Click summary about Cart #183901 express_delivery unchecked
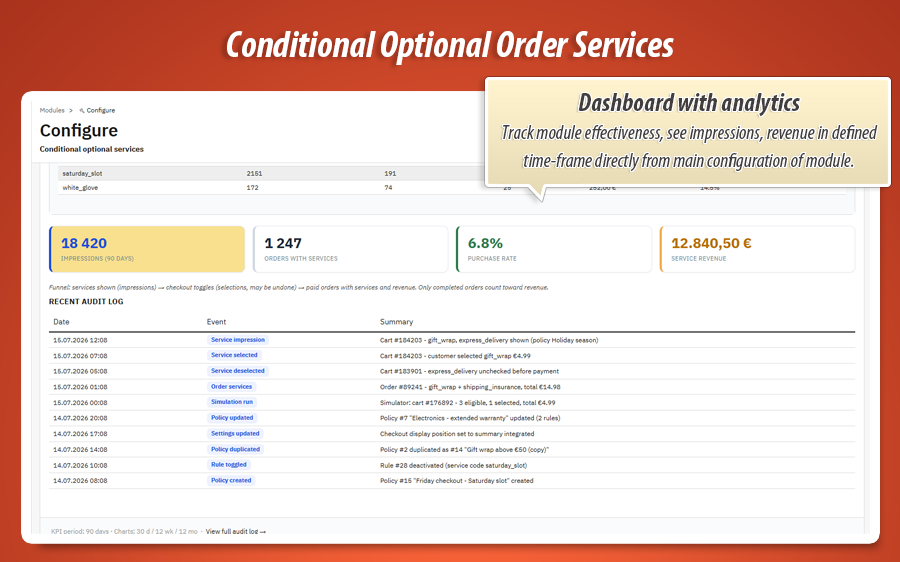The width and height of the screenshot is (900, 562). tap(469, 371)
